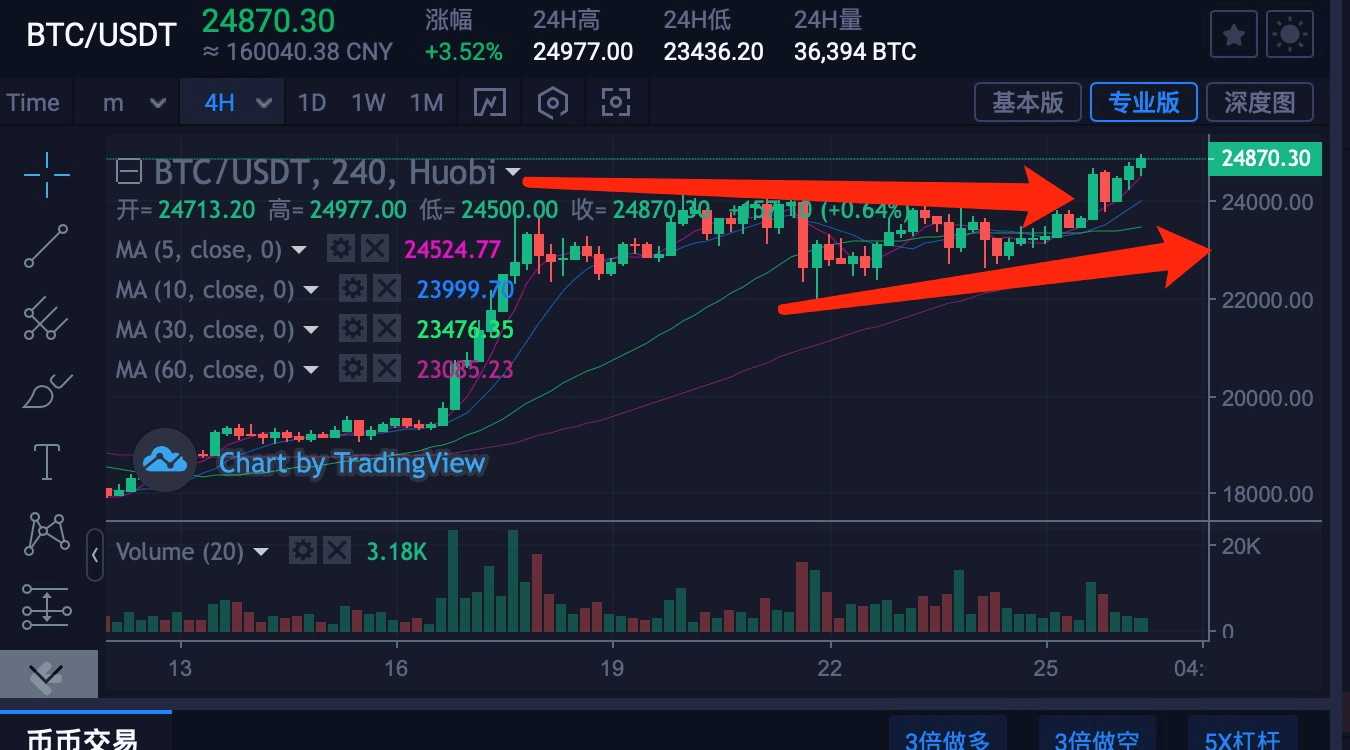Toggle light/dark theme with sun icon
The width and height of the screenshot is (1350, 750).
point(1290,36)
